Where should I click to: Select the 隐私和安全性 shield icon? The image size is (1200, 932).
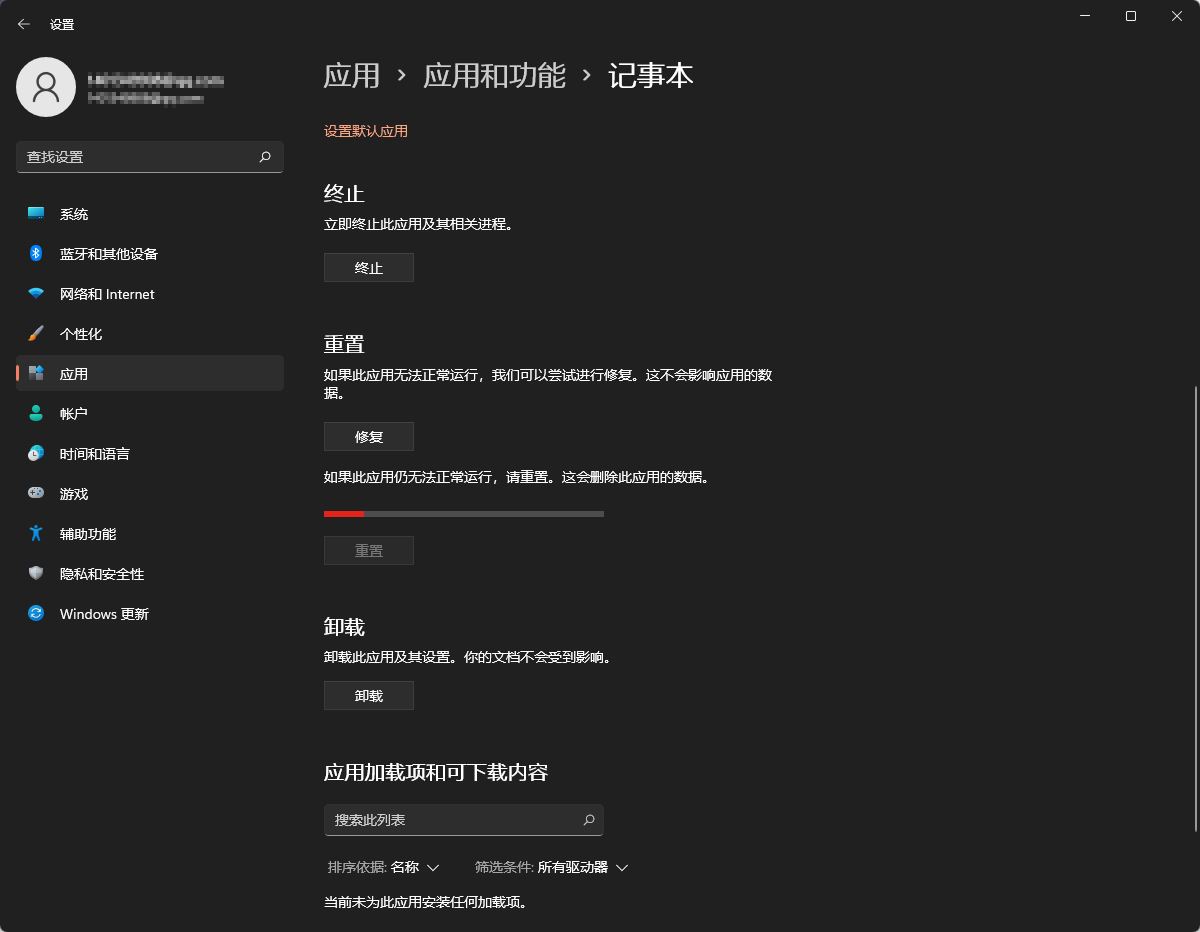(x=35, y=573)
